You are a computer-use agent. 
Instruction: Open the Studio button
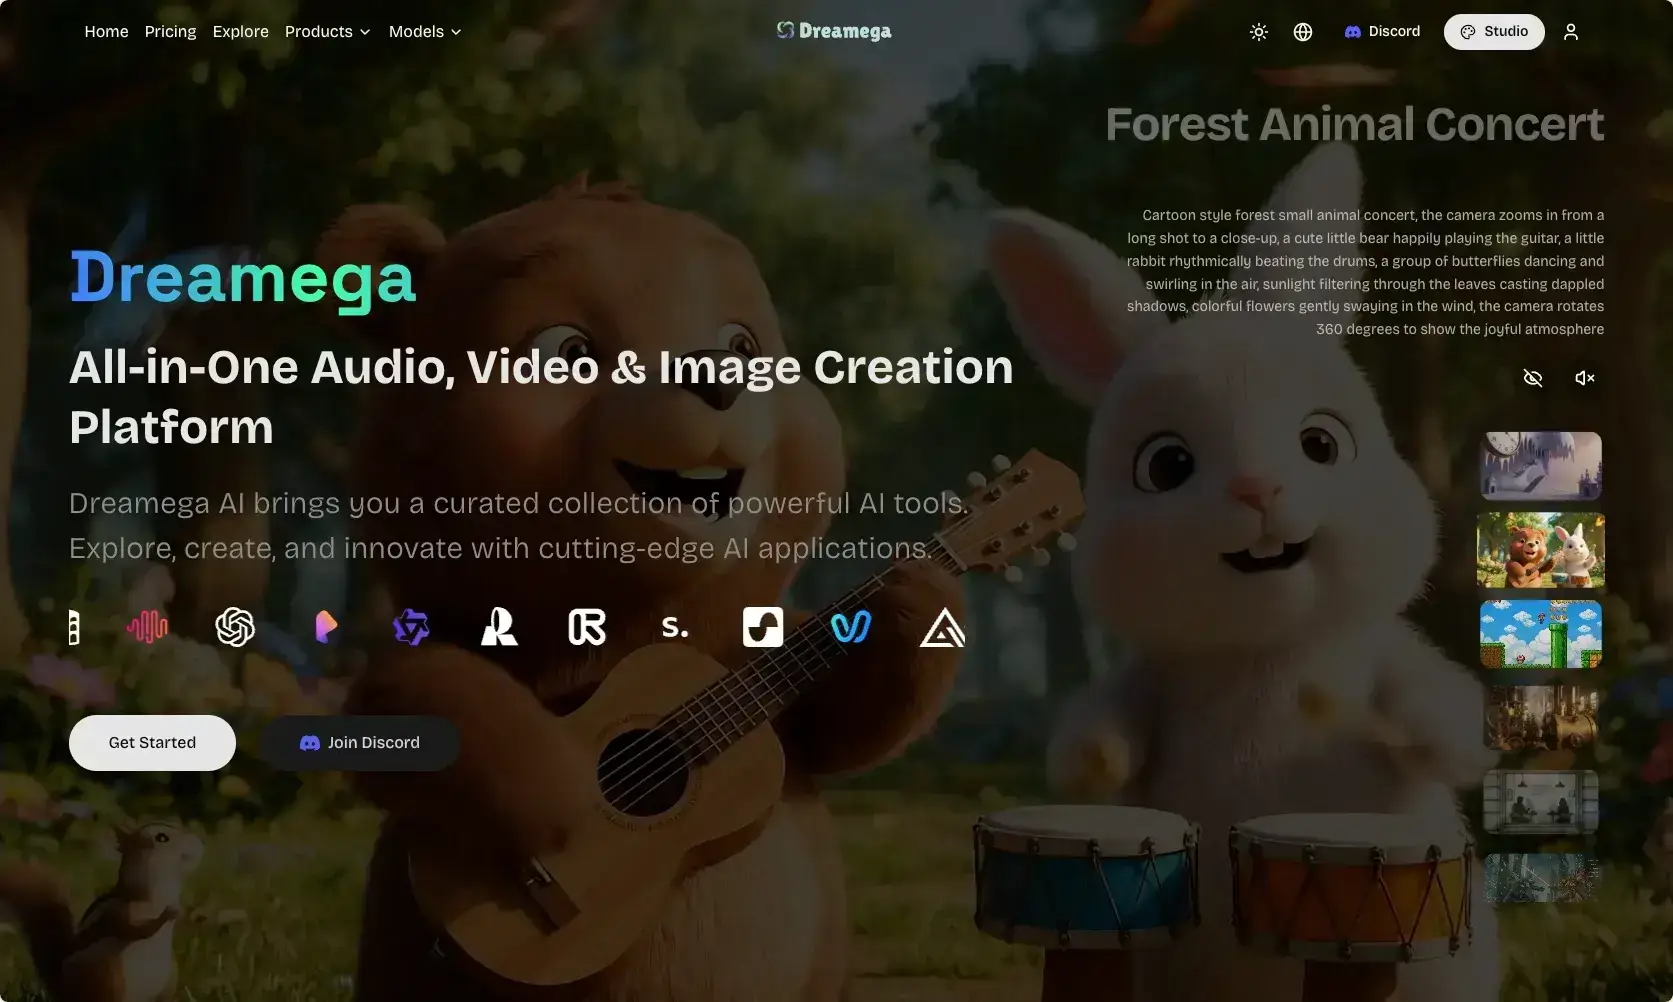point(1494,32)
